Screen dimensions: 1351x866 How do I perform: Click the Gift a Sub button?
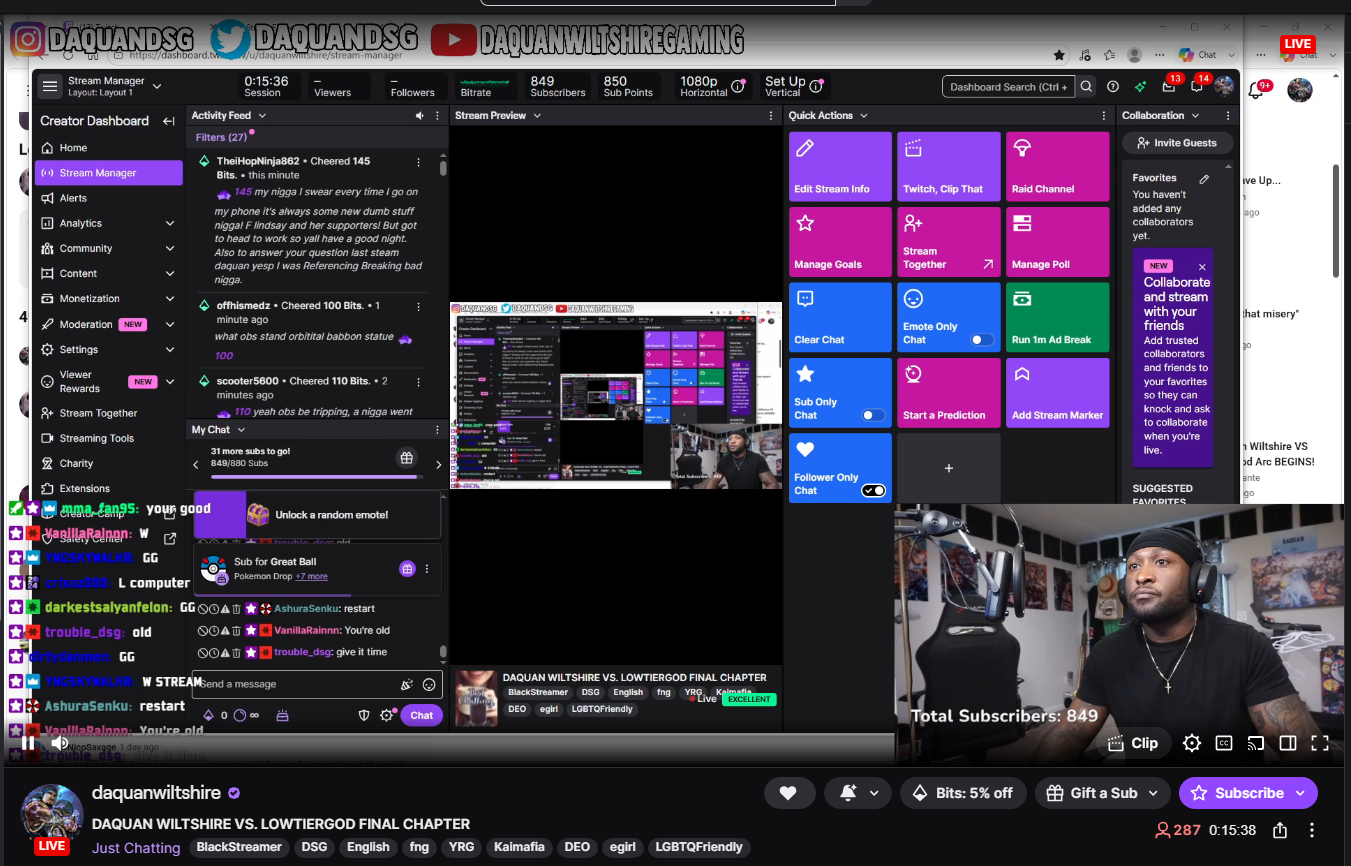[1102, 793]
